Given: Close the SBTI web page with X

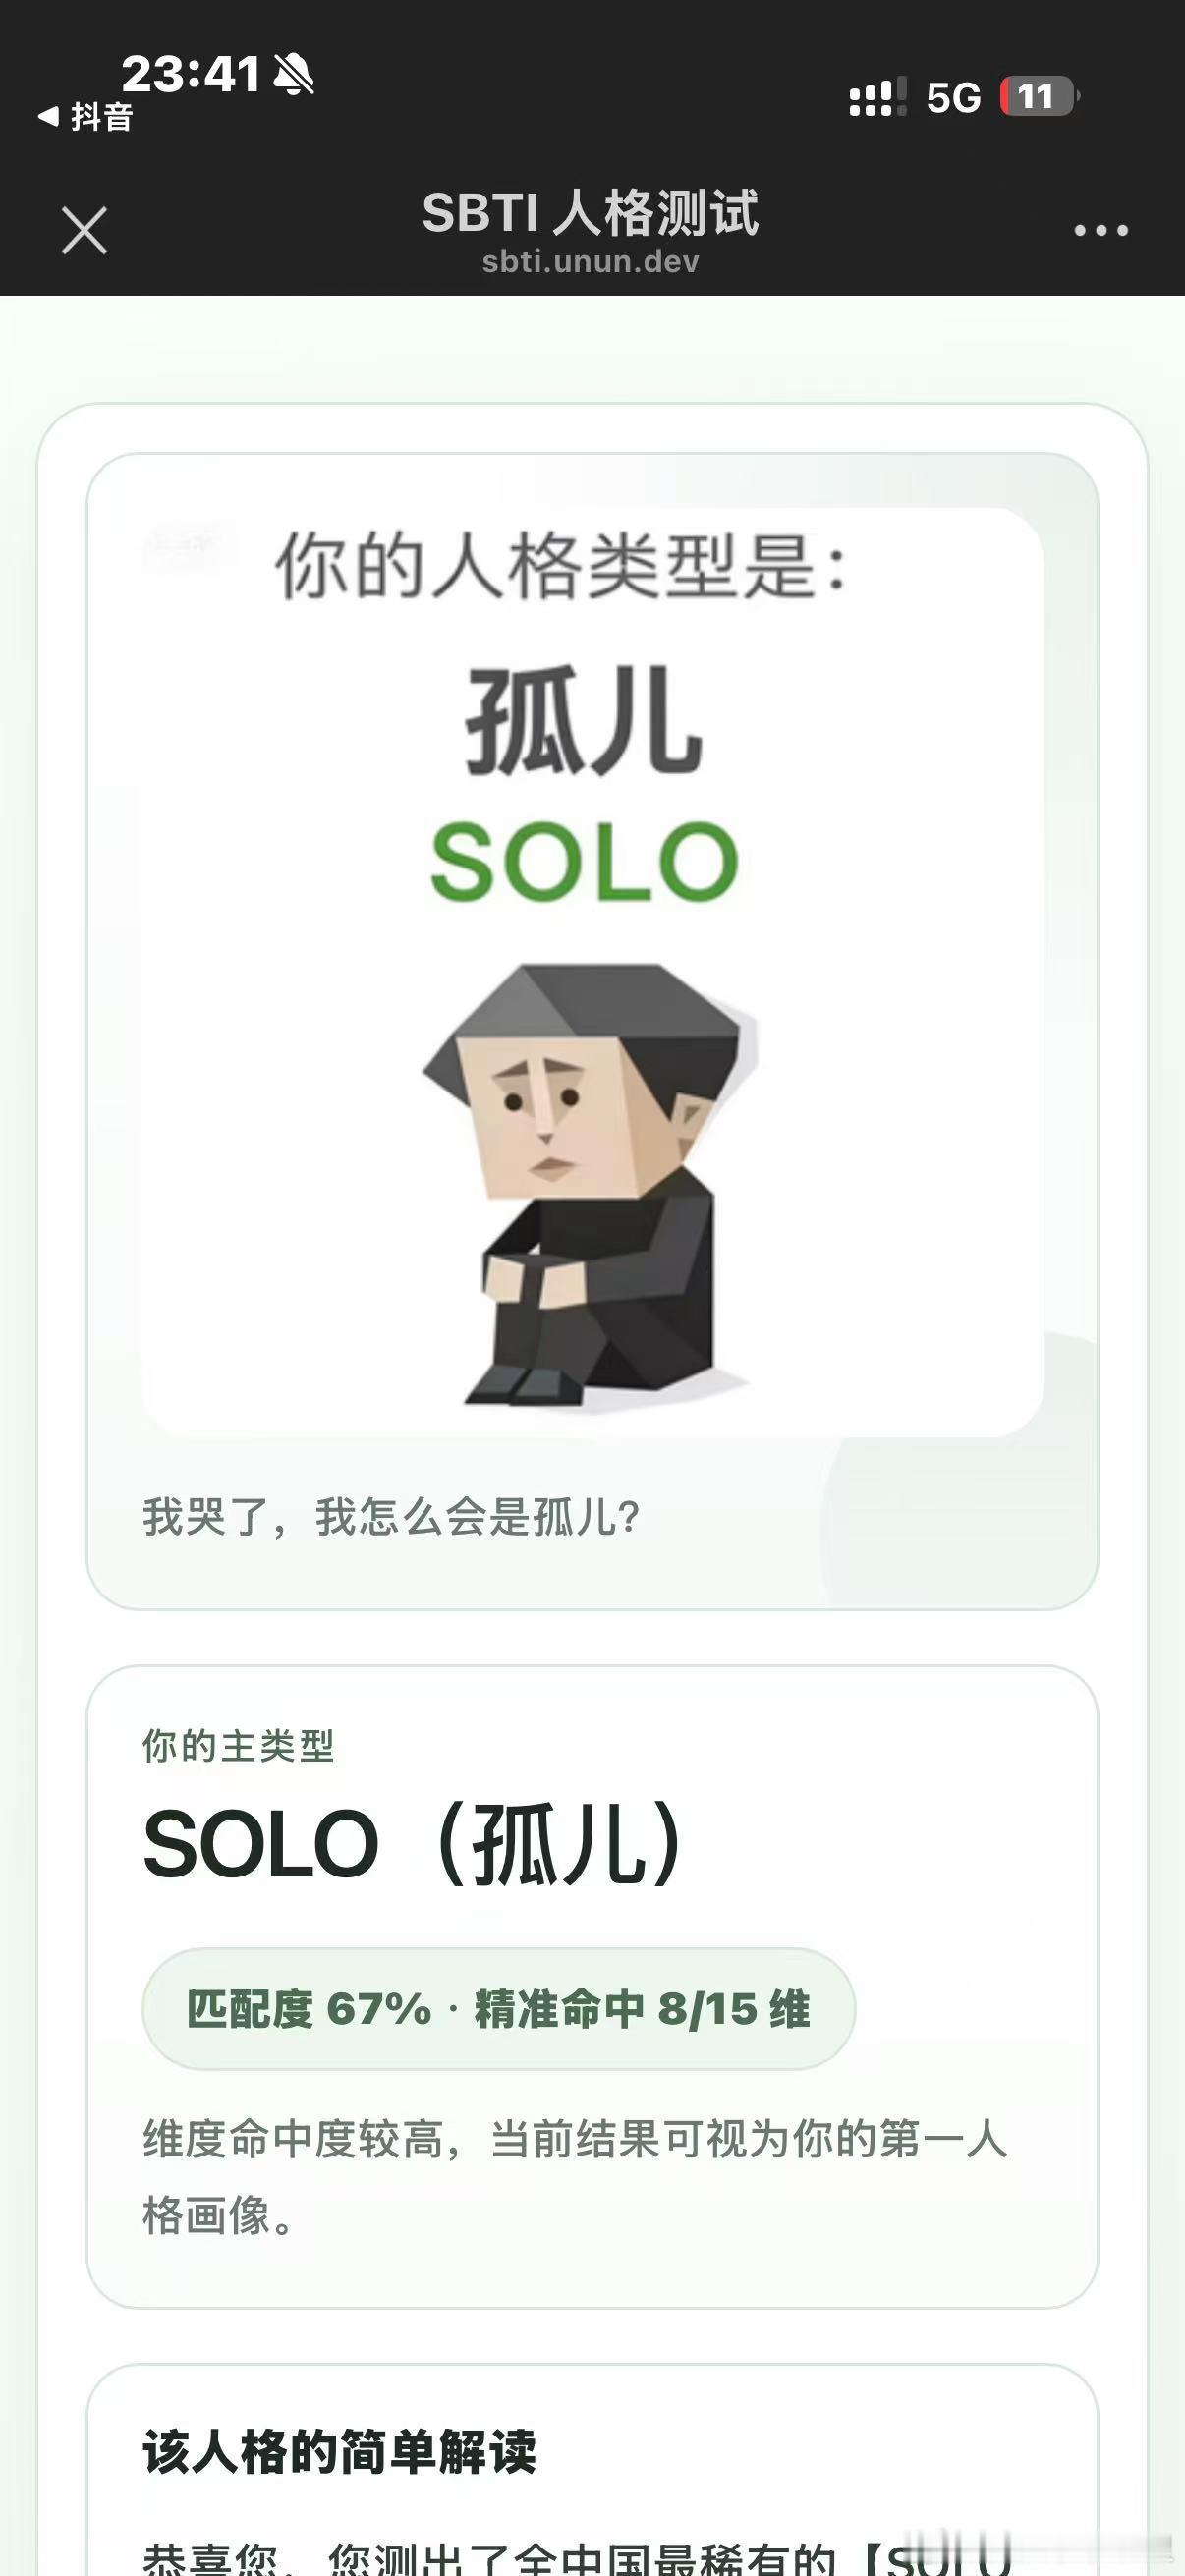Looking at the screenshot, I should (x=84, y=231).
